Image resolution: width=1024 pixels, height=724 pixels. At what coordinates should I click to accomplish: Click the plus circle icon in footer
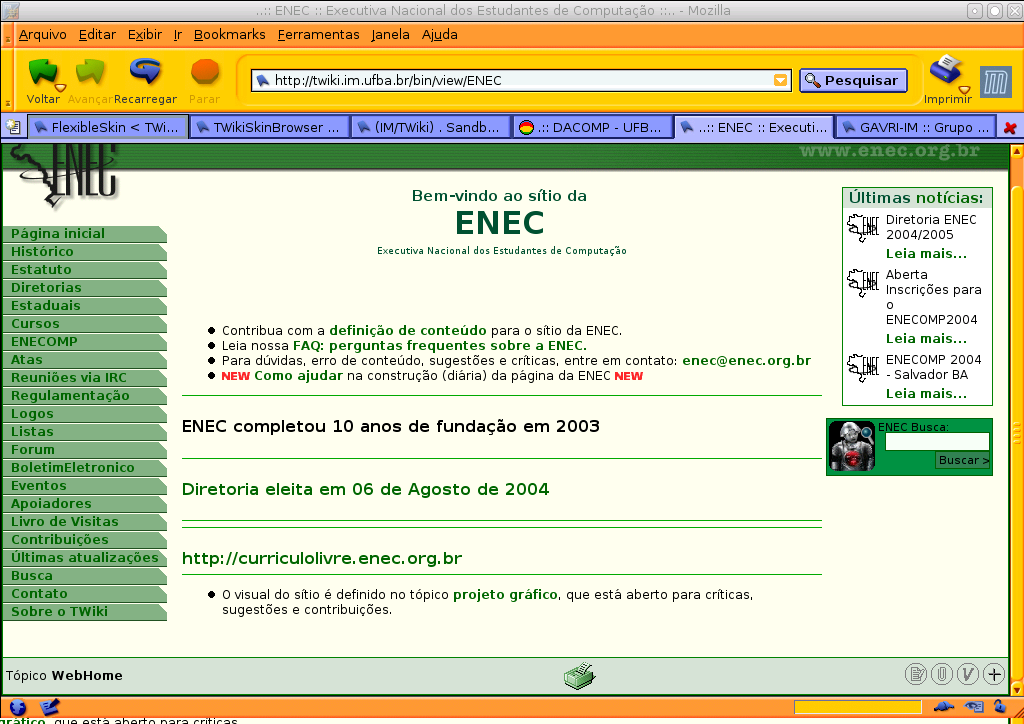tap(993, 674)
